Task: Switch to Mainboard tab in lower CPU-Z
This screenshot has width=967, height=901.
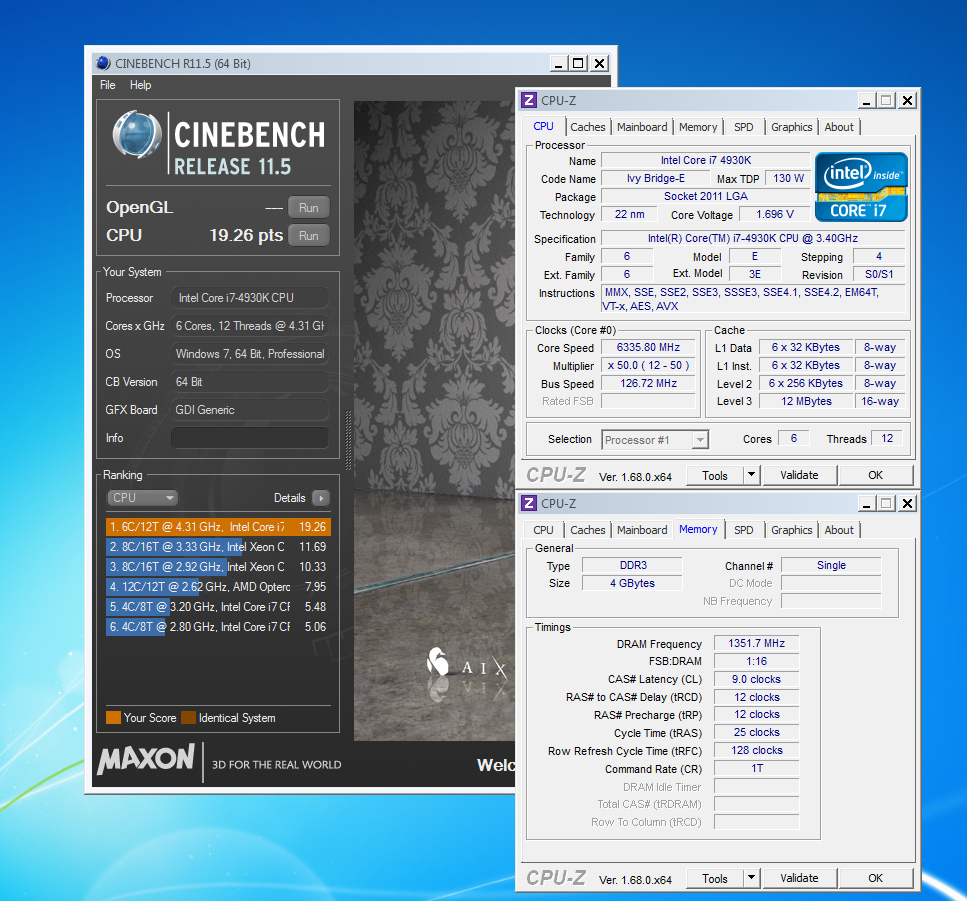Action: 642,530
